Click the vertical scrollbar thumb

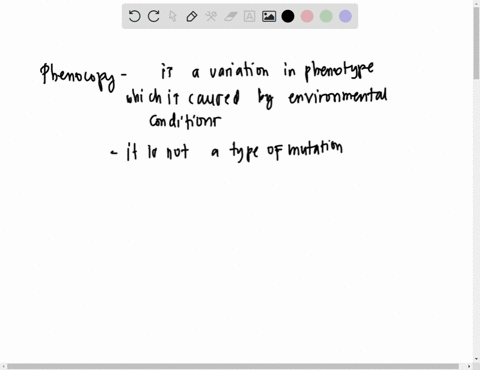pos(476,43)
